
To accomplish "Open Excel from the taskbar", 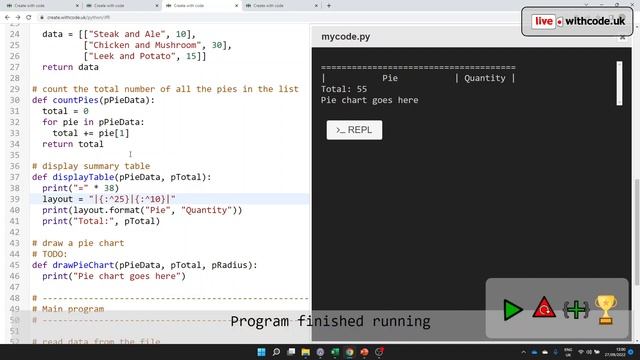I will [335, 352].
